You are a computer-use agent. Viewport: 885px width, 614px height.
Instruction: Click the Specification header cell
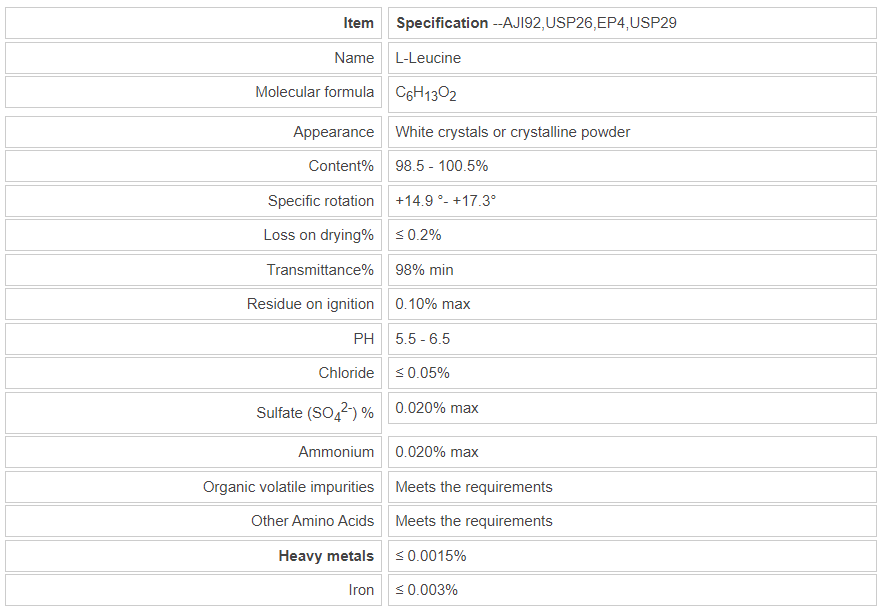click(536, 23)
